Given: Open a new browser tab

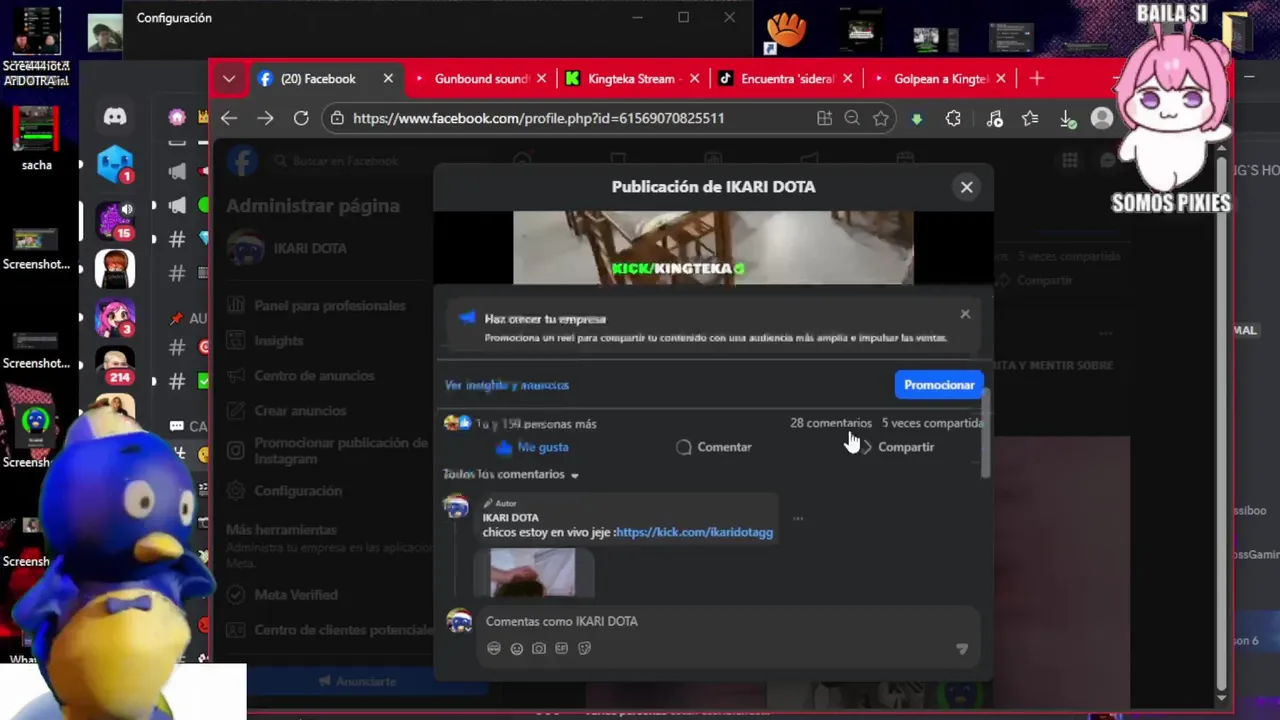Looking at the screenshot, I should (1037, 79).
